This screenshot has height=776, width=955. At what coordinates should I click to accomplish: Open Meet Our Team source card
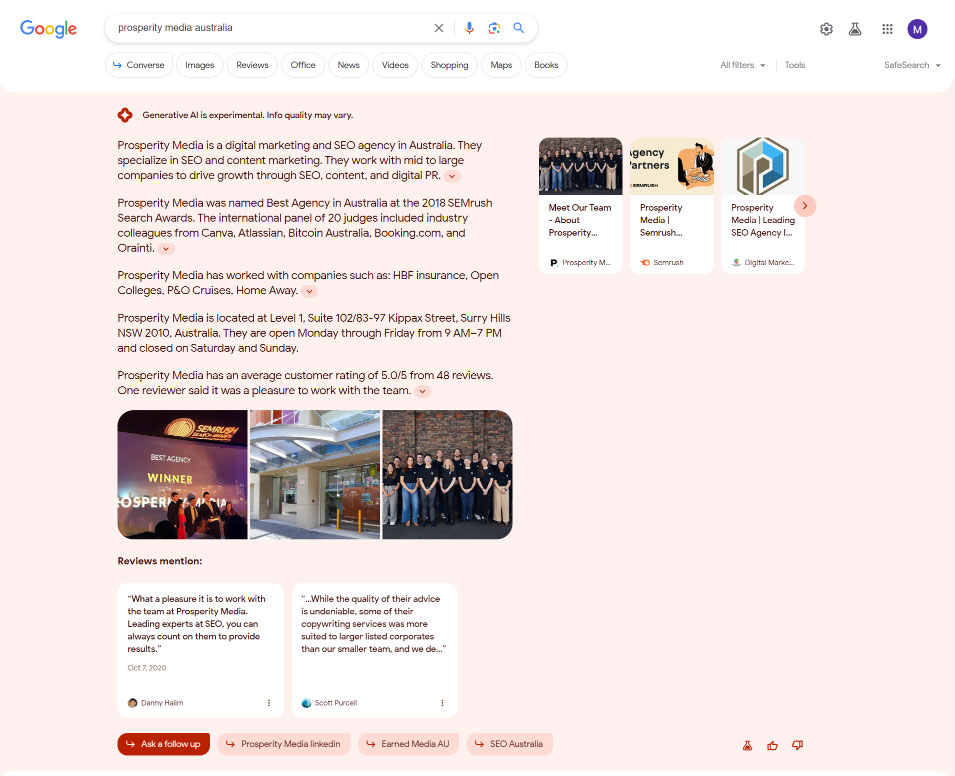(x=580, y=205)
